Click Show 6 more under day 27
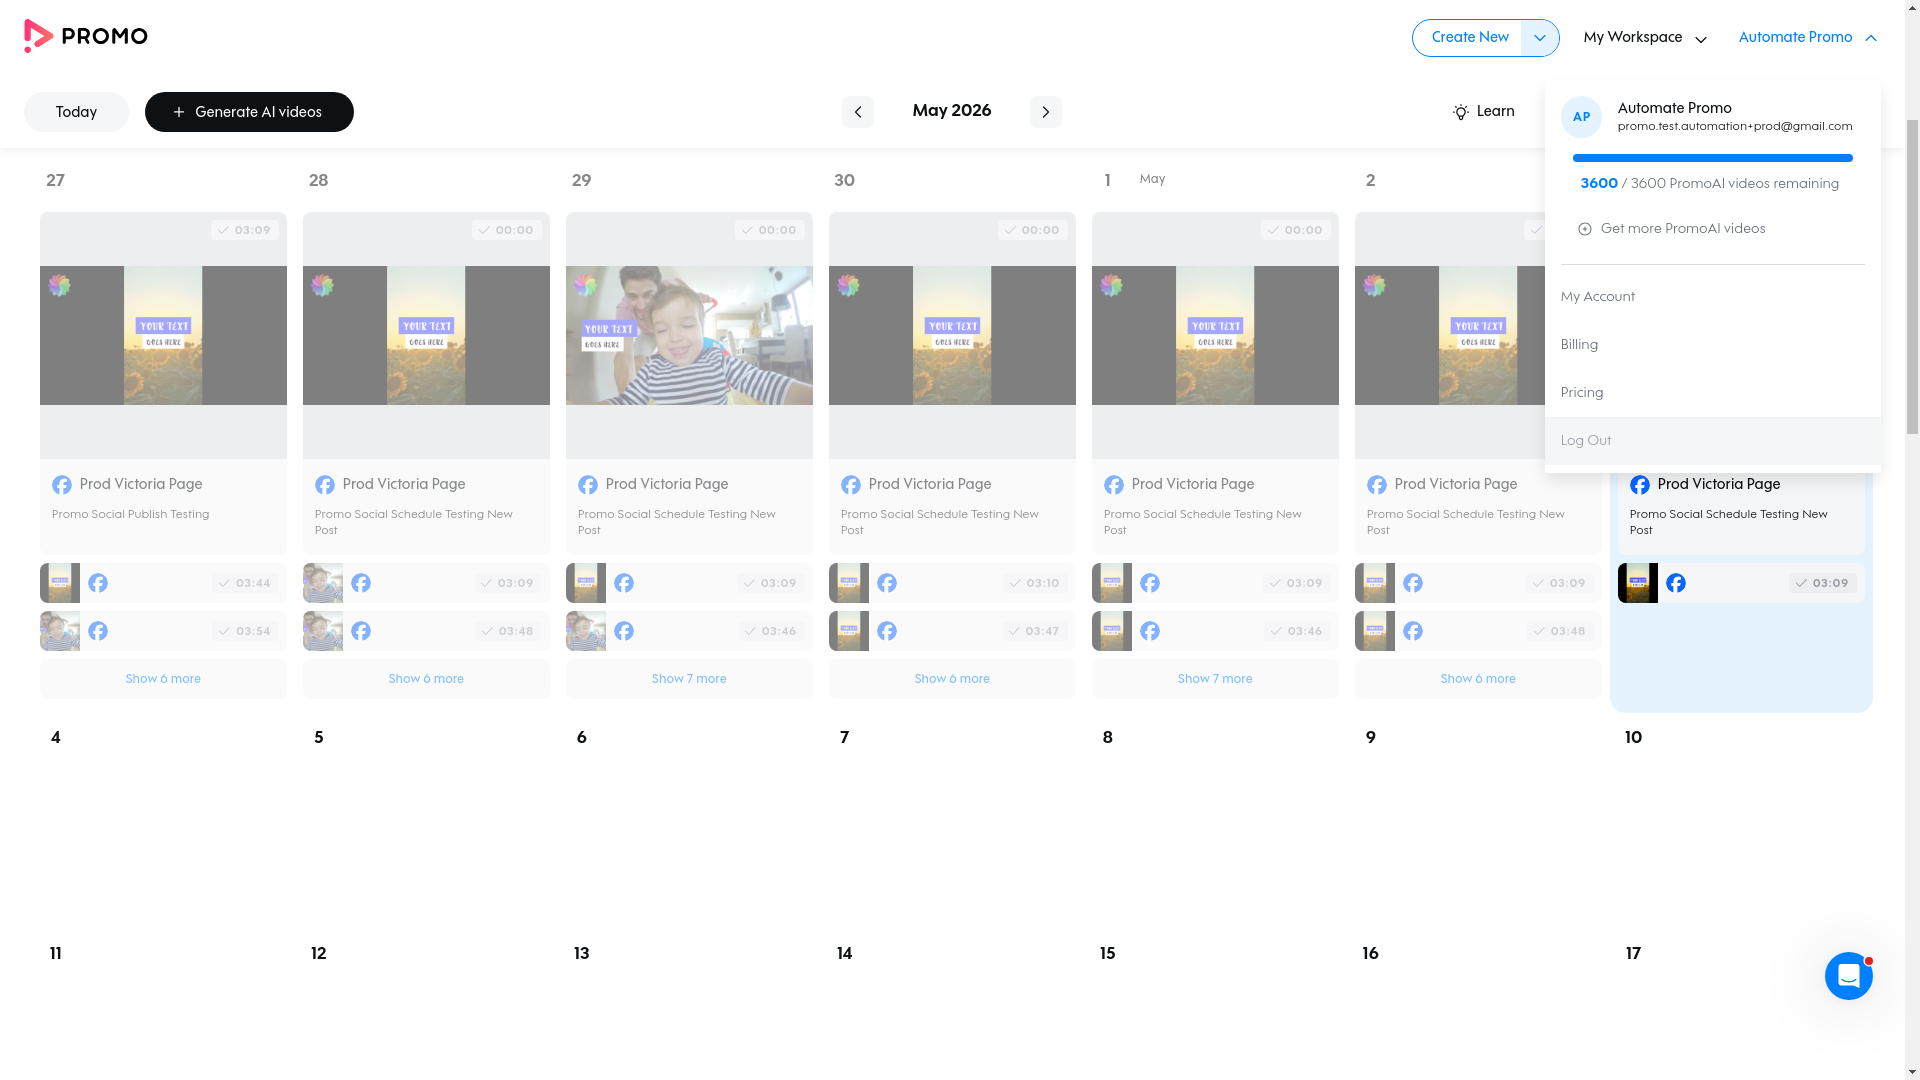The height and width of the screenshot is (1080, 1920). point(163,679)
